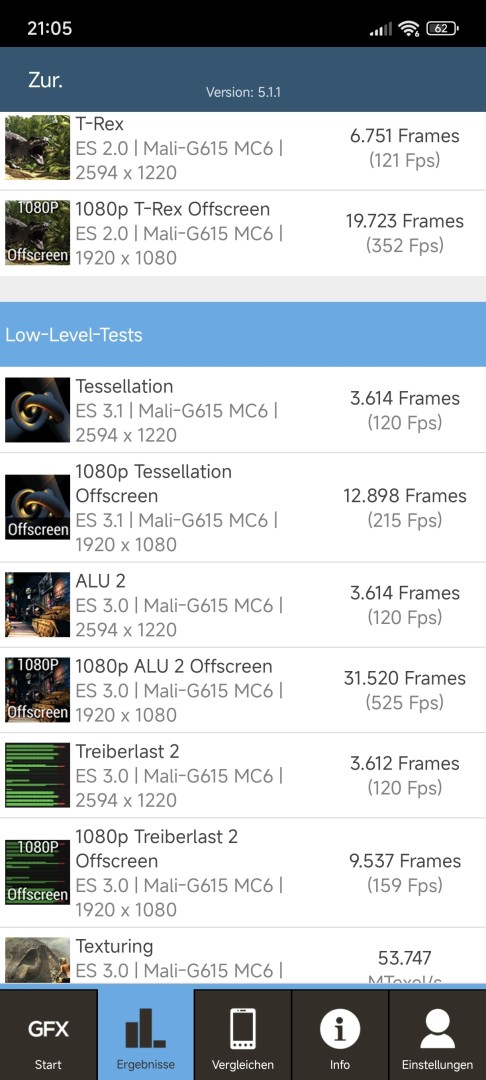This screenshot has width=486, height=1080.
Task: Select the Low-Level-Tests section header
Action: coord(243,335)
